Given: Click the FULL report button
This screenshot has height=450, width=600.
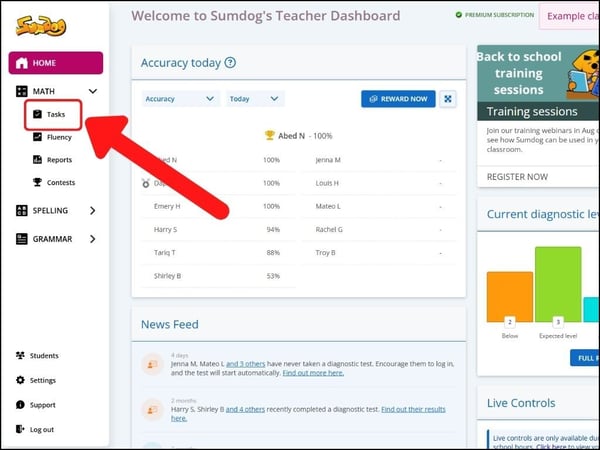Looking at the screenshot, I should (x=585, y=358).
